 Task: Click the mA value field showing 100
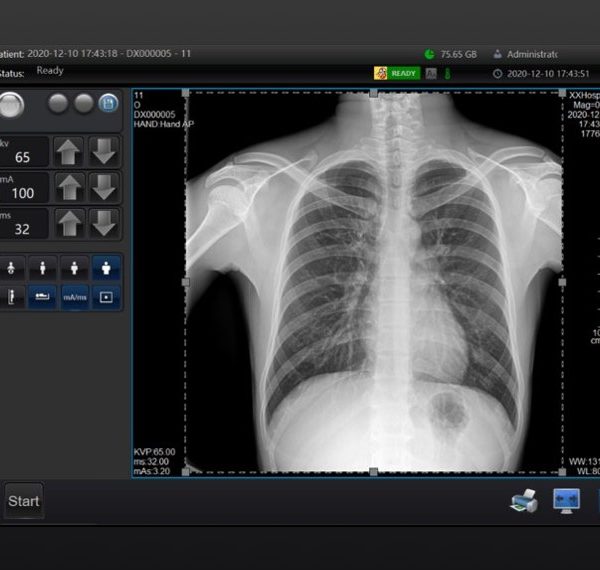(23, 192)
